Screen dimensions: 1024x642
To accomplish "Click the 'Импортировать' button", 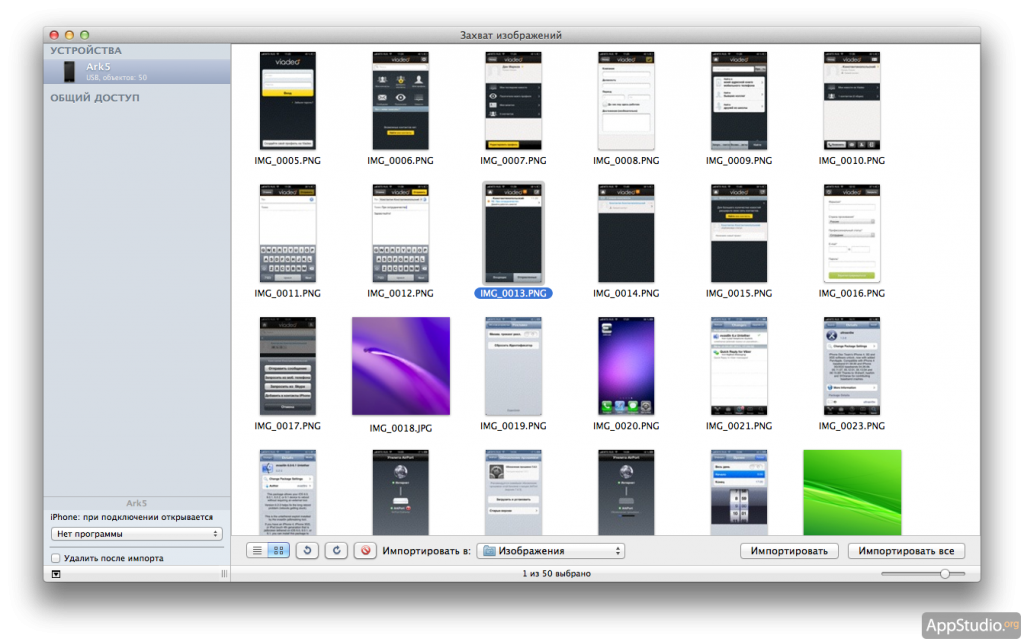I will click(789, 551).
